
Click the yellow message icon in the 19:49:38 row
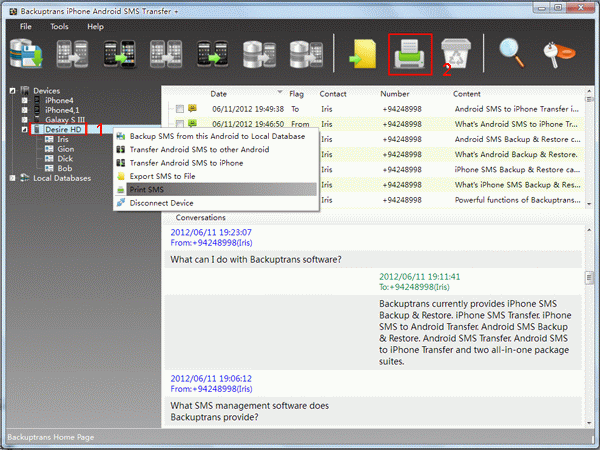tap(192, 108)
